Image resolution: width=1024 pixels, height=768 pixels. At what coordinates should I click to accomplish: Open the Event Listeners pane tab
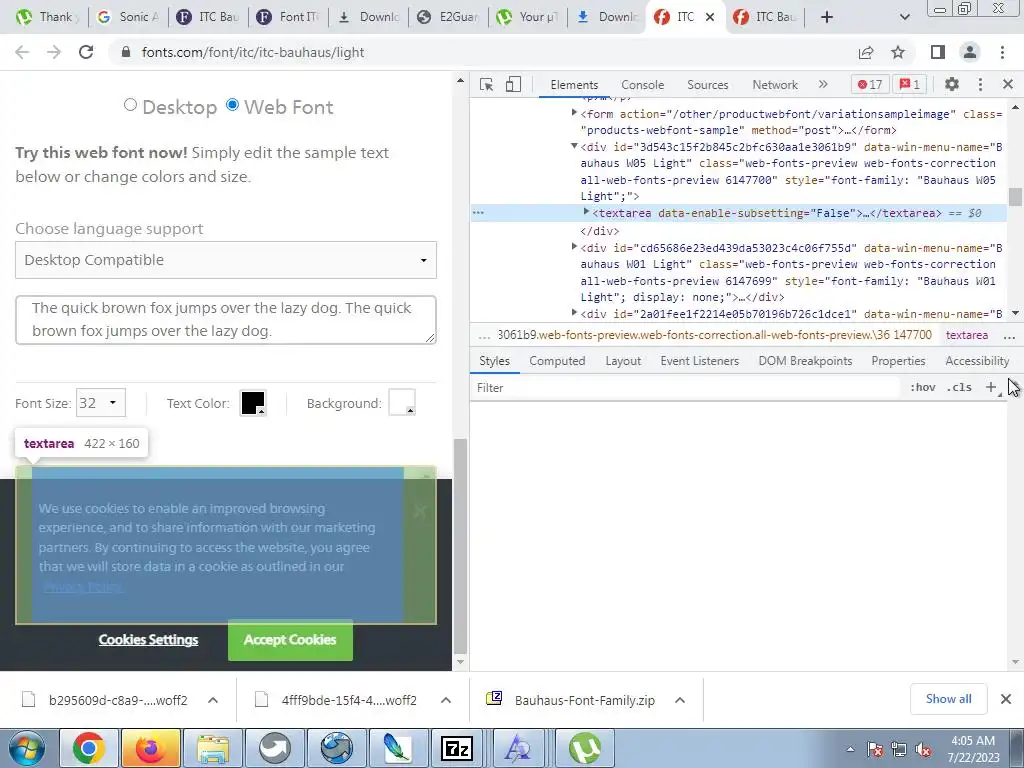click(x=699, y=361)
